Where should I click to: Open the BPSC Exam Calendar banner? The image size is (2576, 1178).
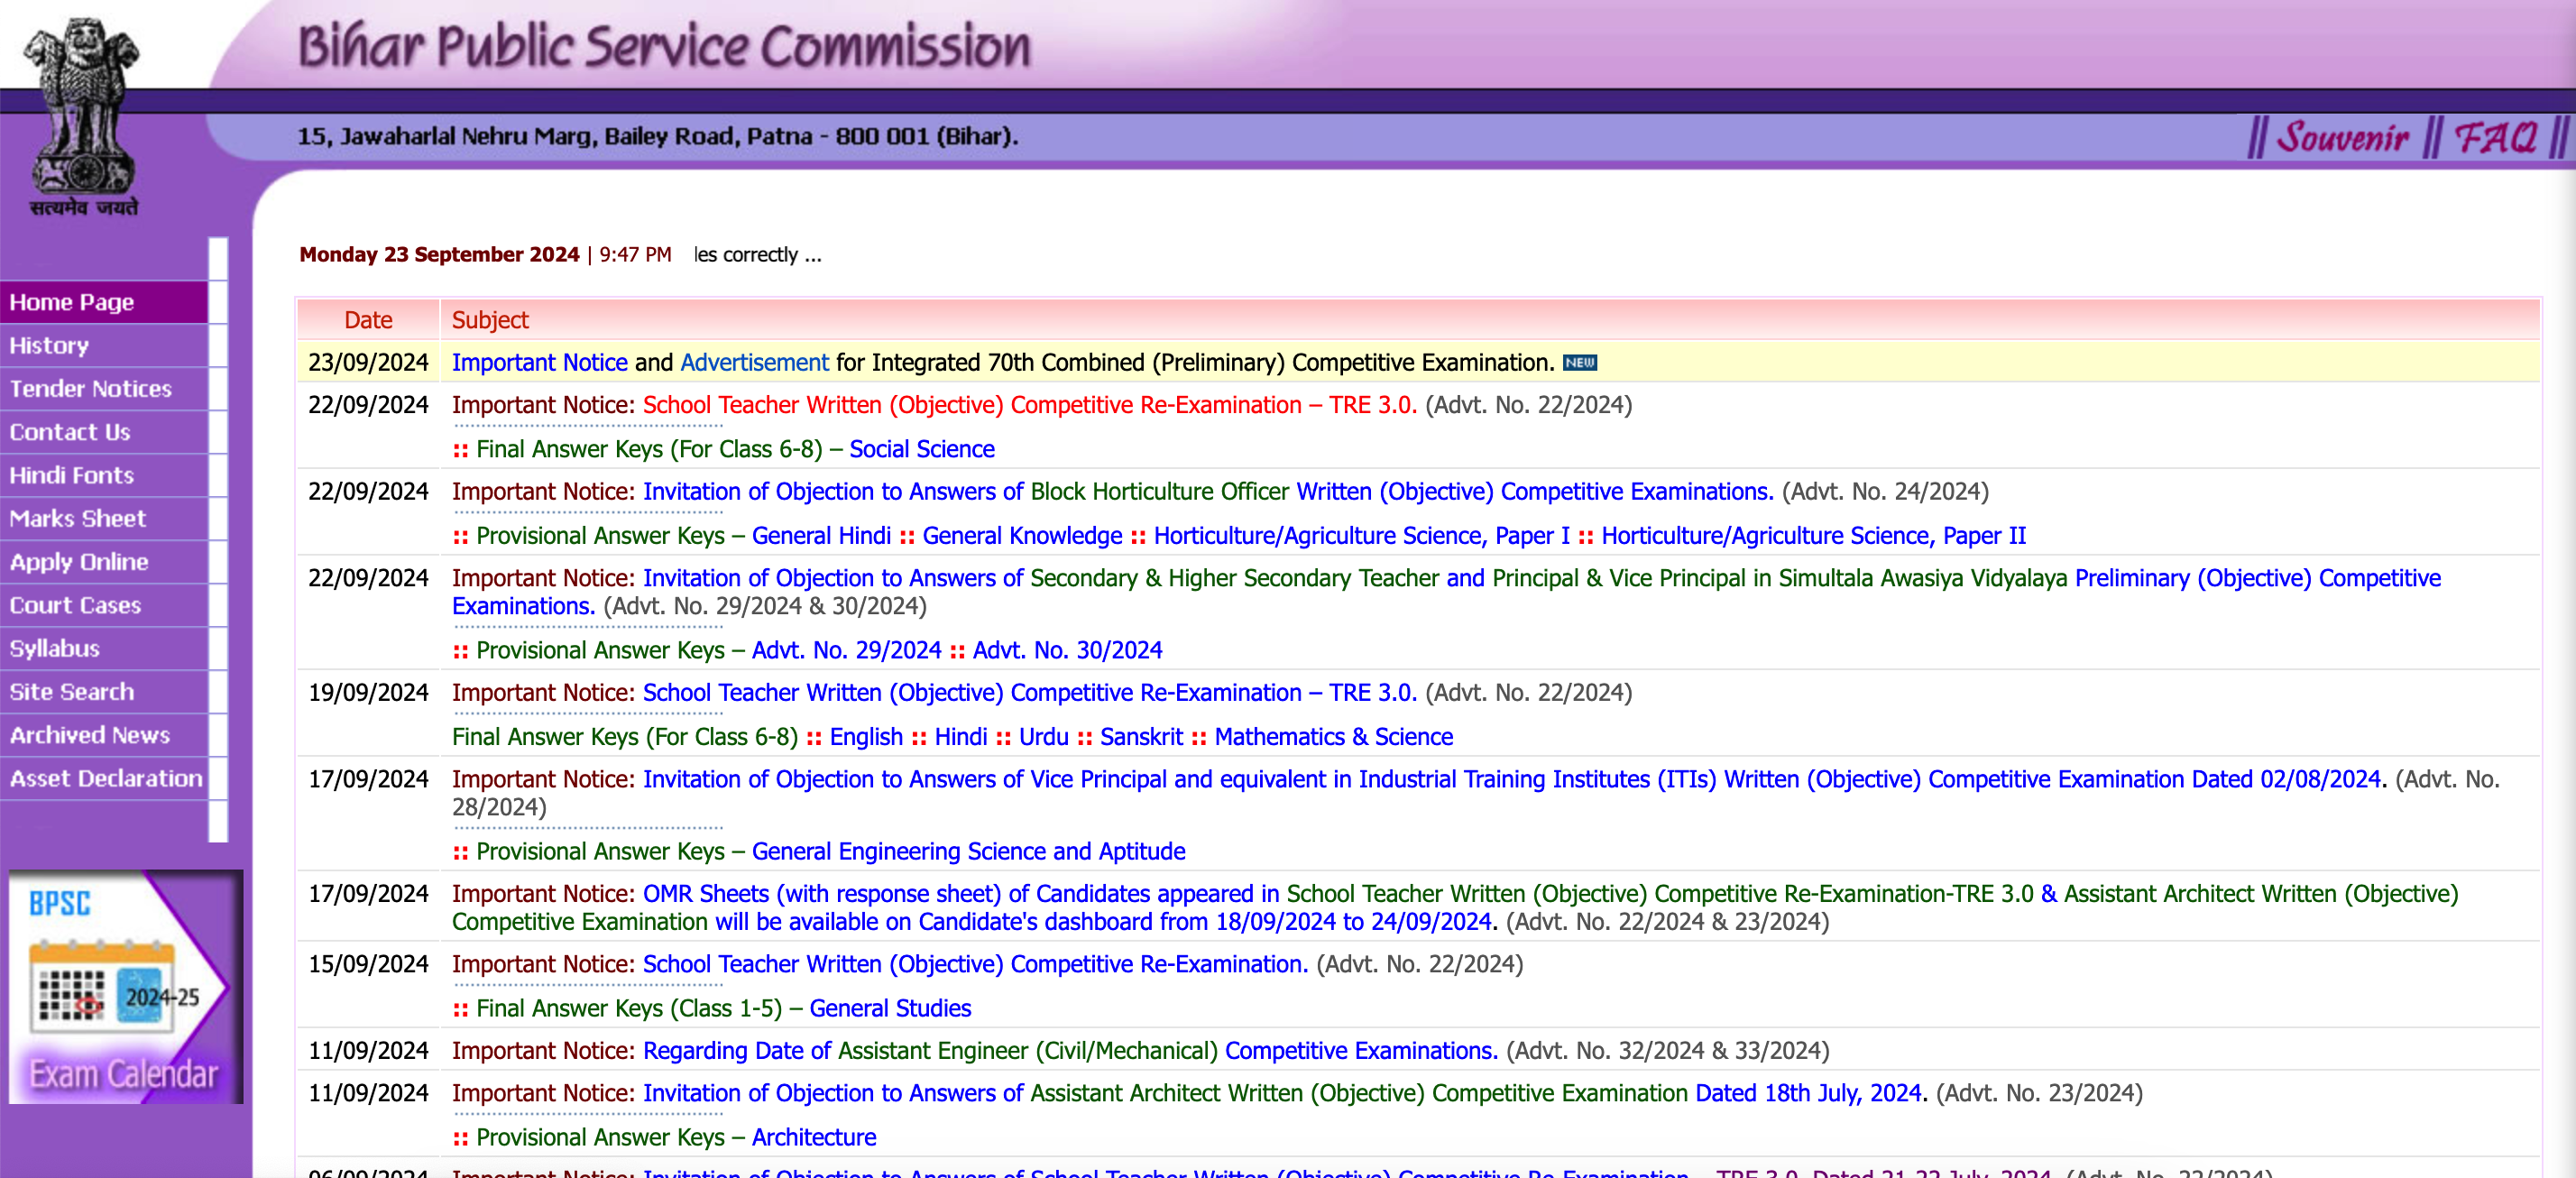125,986
